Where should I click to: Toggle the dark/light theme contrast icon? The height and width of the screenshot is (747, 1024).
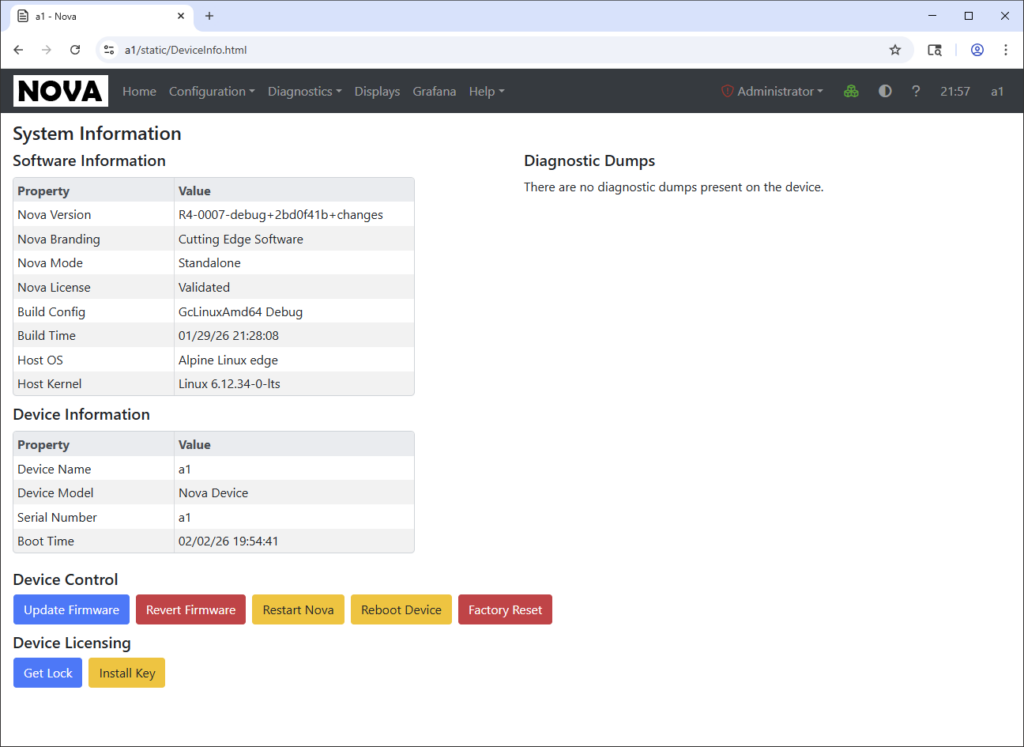[885, 91]
